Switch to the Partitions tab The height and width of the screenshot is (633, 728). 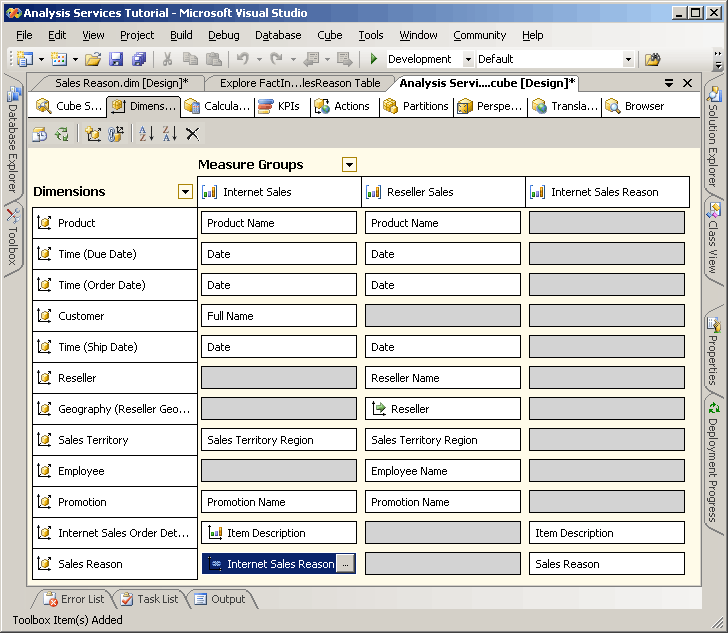(x=416, y=106)
